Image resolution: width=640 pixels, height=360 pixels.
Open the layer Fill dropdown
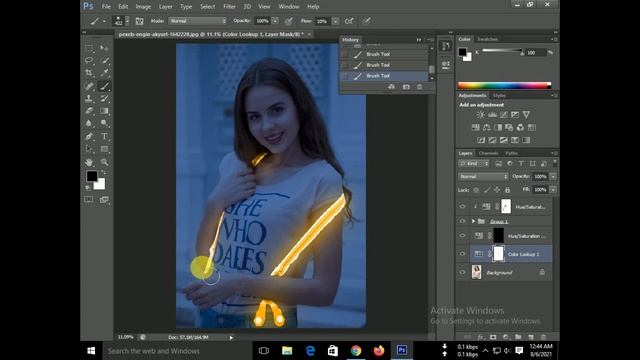click(553, 190)
